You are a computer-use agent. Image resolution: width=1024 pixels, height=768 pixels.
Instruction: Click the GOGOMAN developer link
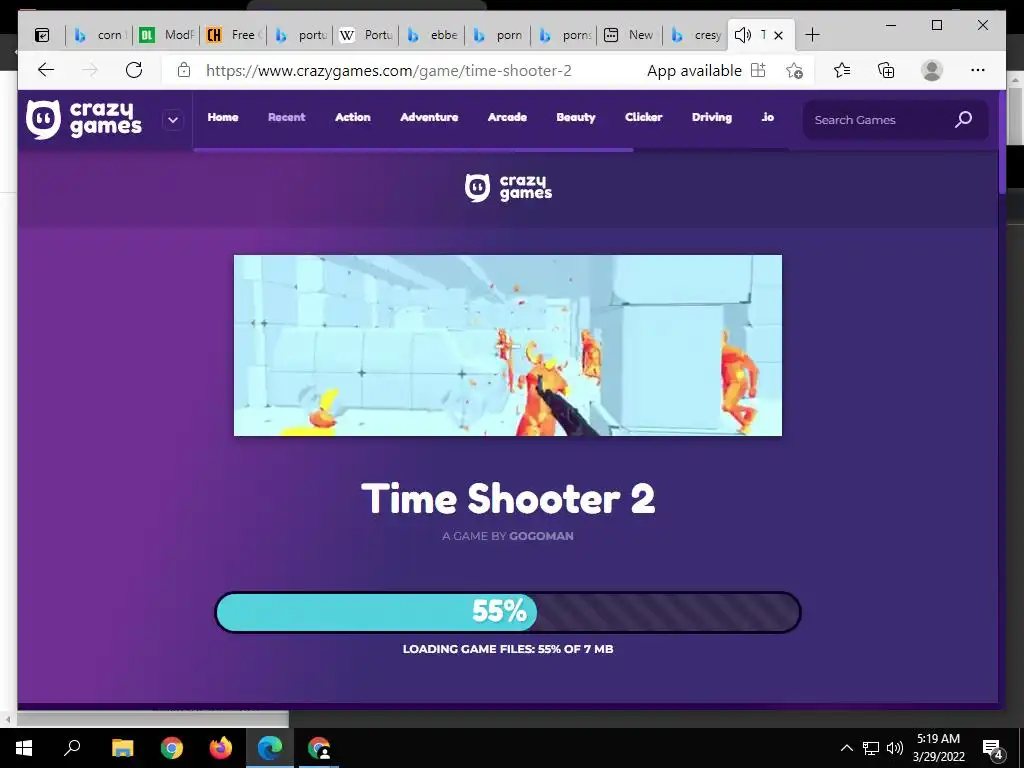(x=541, y=536)
